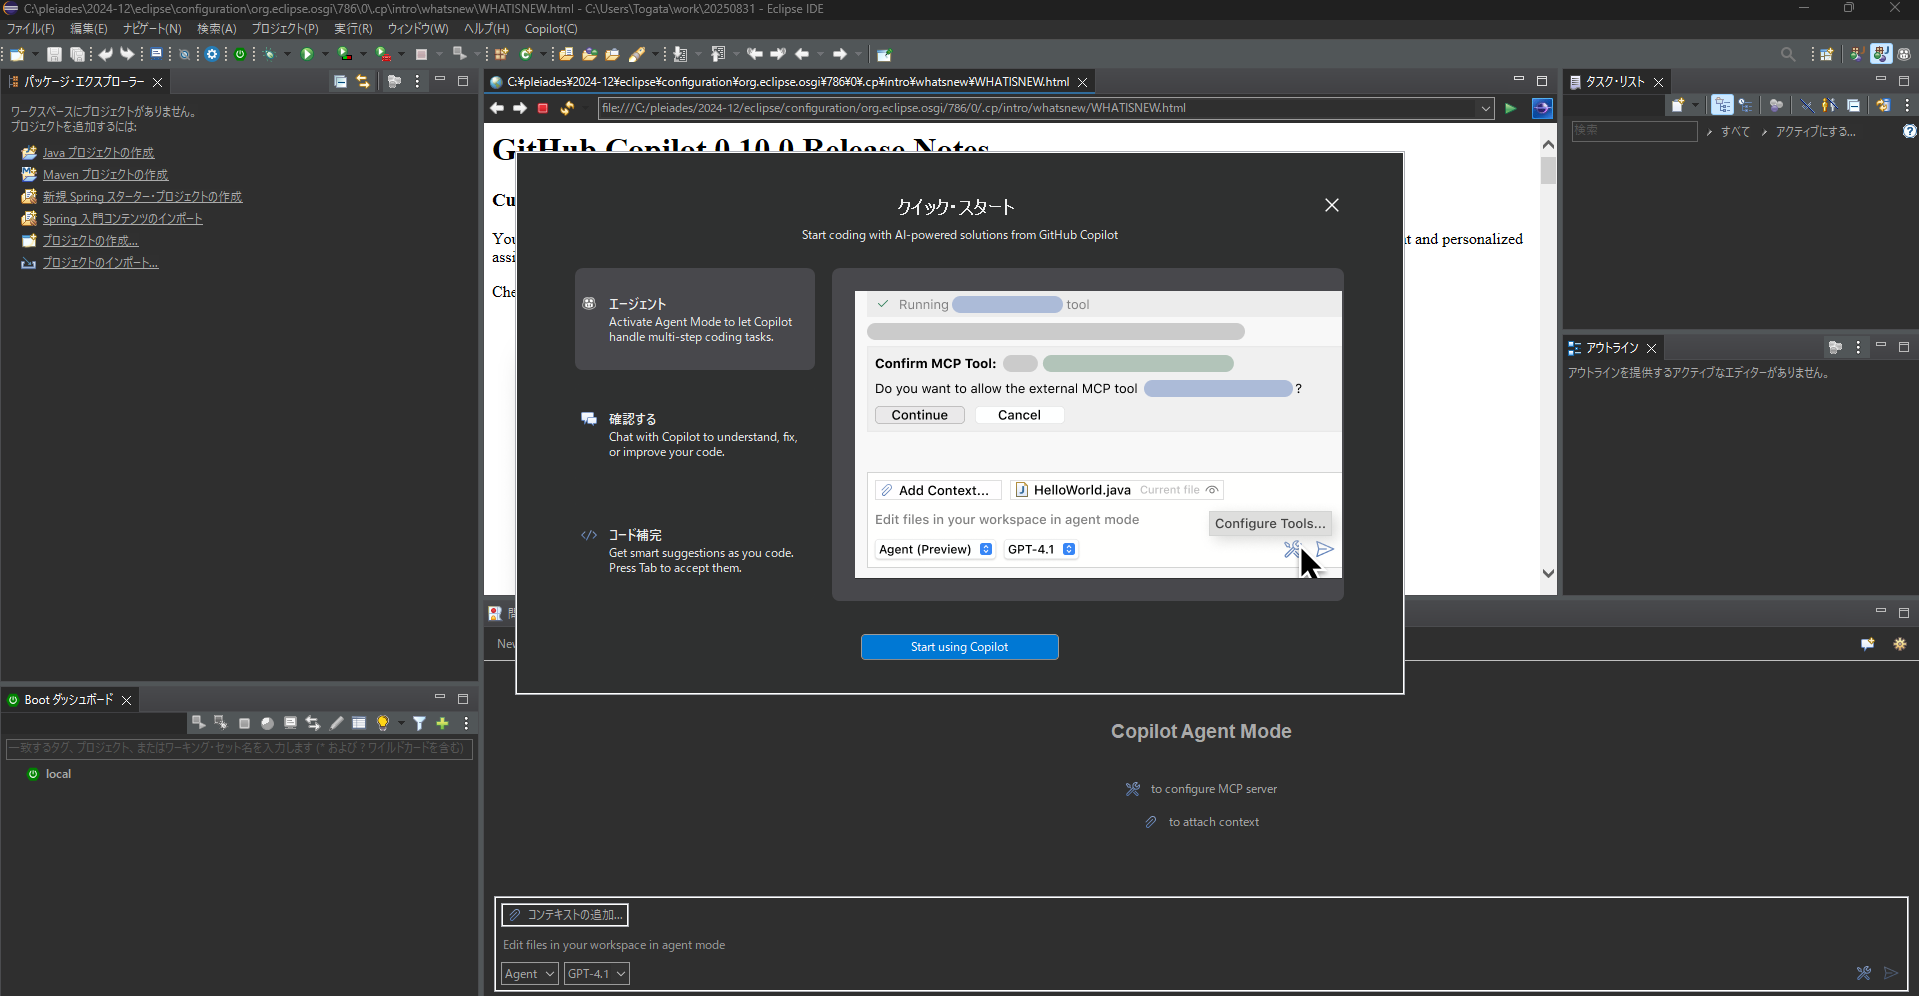
Task: Toggle categorized view in the task list
Action: click(x=1723, y=105)
